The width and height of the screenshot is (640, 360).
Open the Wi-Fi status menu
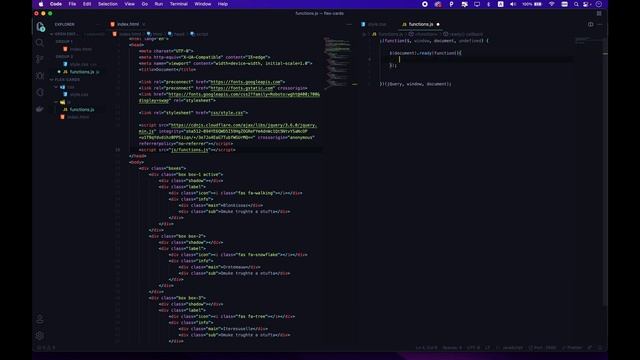point(552,4)
